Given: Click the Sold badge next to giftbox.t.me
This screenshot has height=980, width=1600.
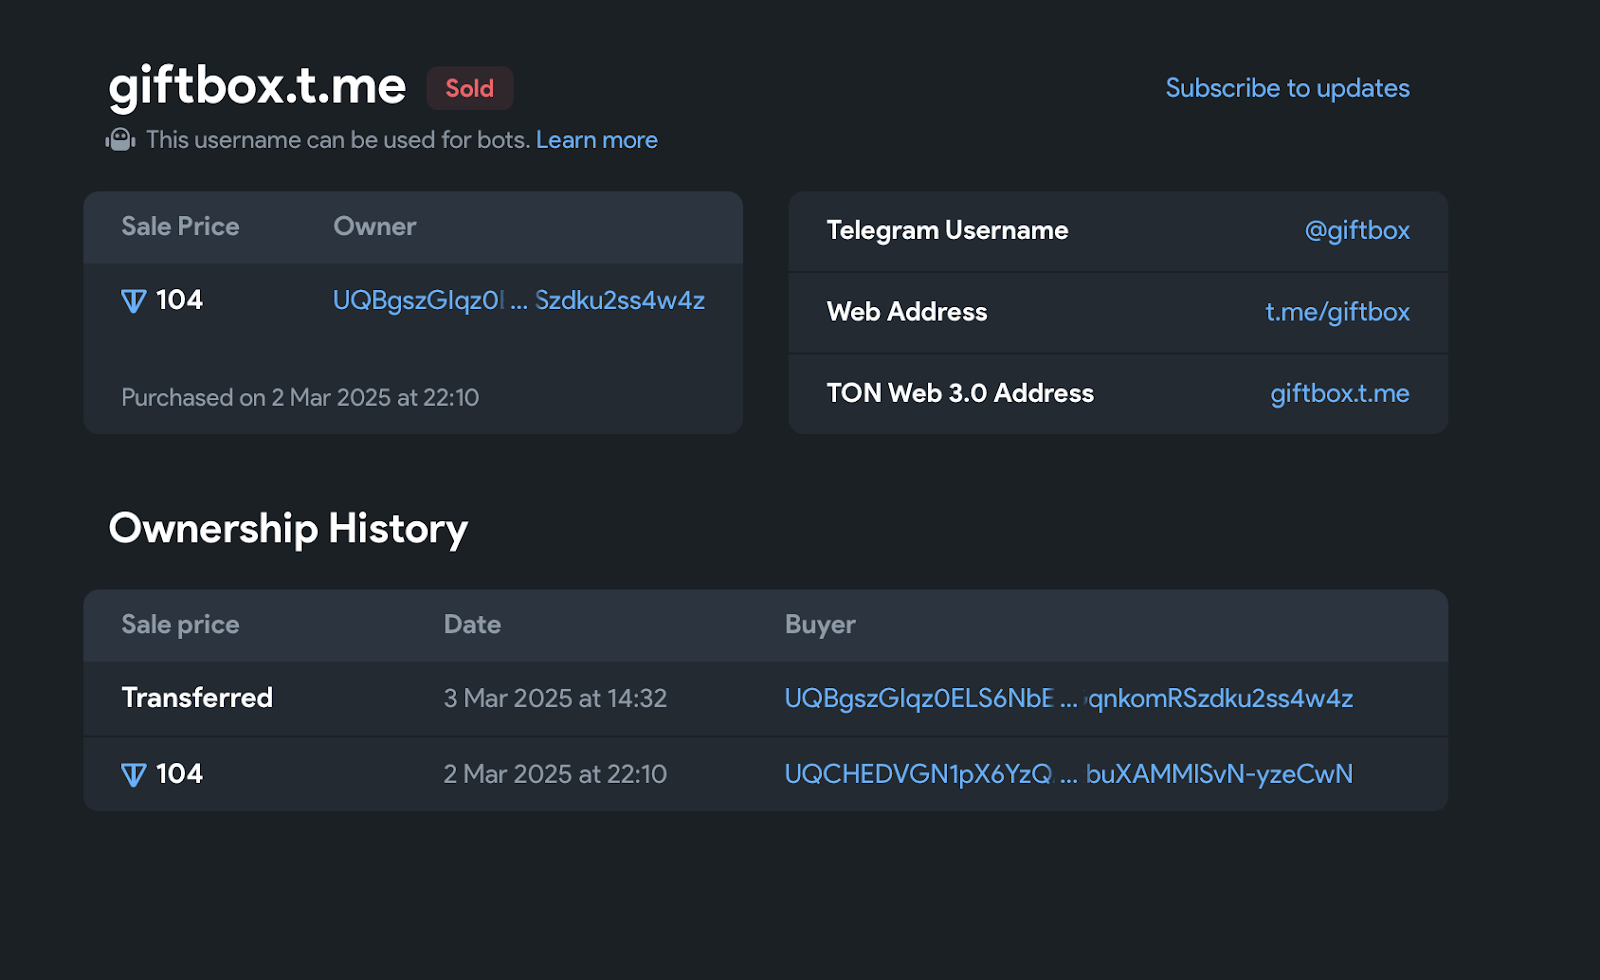Looking at the screenshot, I should pos(469,88).
